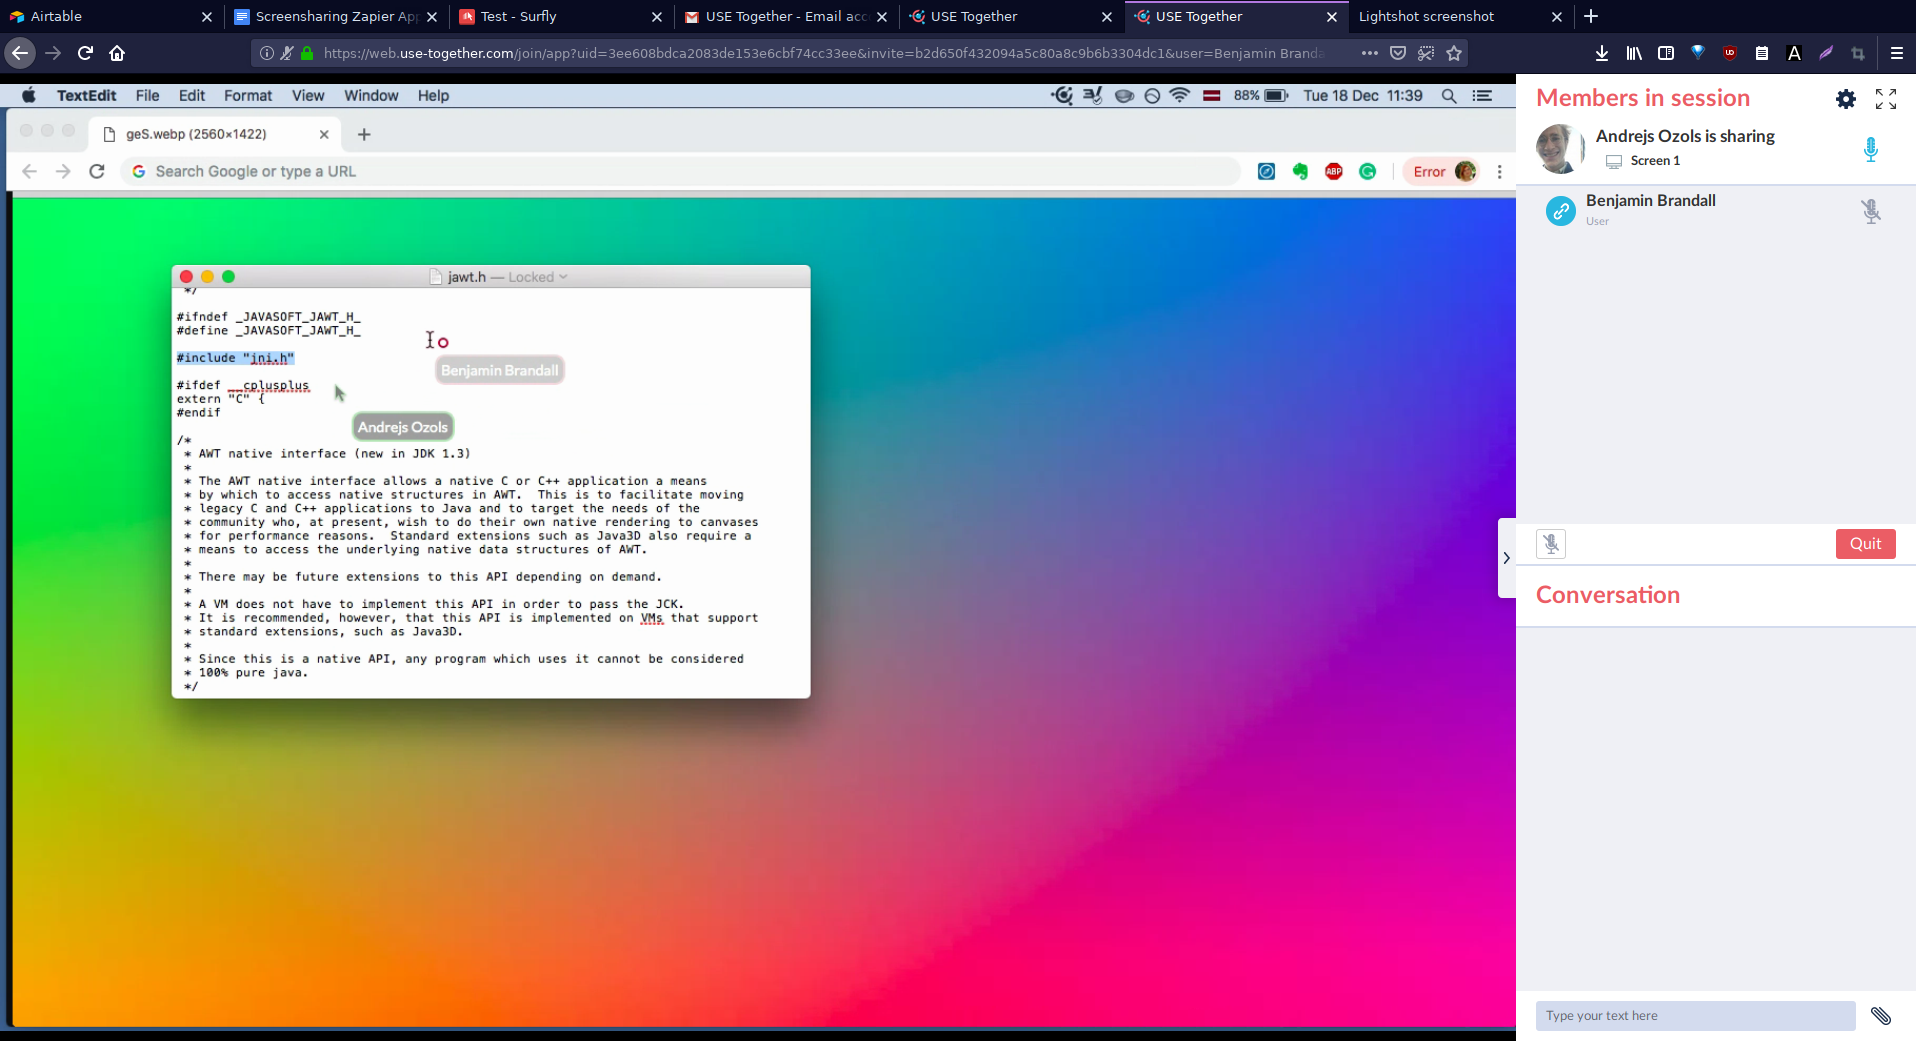Unmute using microphone button beside Quit
Screen dimensions: 1916x1041
(x=1551, y=544)
